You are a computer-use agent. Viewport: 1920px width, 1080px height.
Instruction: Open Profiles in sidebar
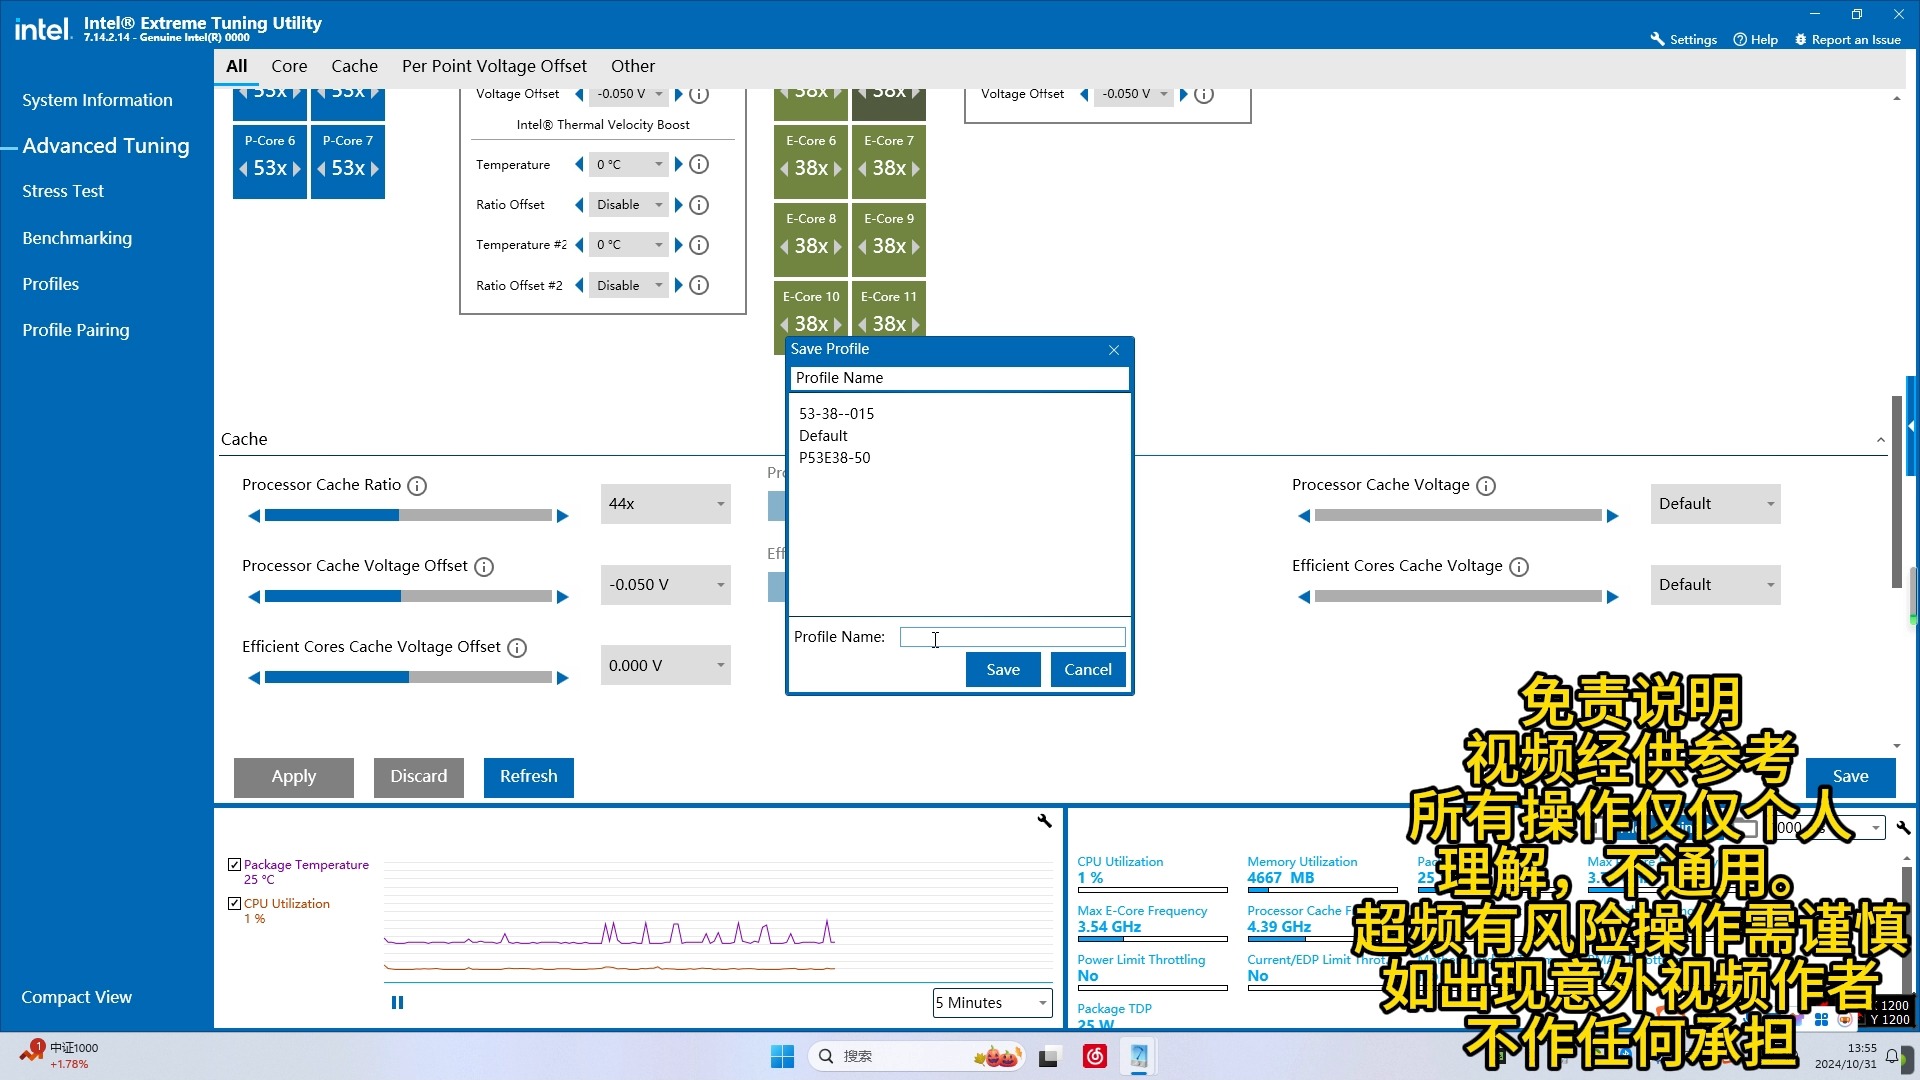[x=51, y=284]
